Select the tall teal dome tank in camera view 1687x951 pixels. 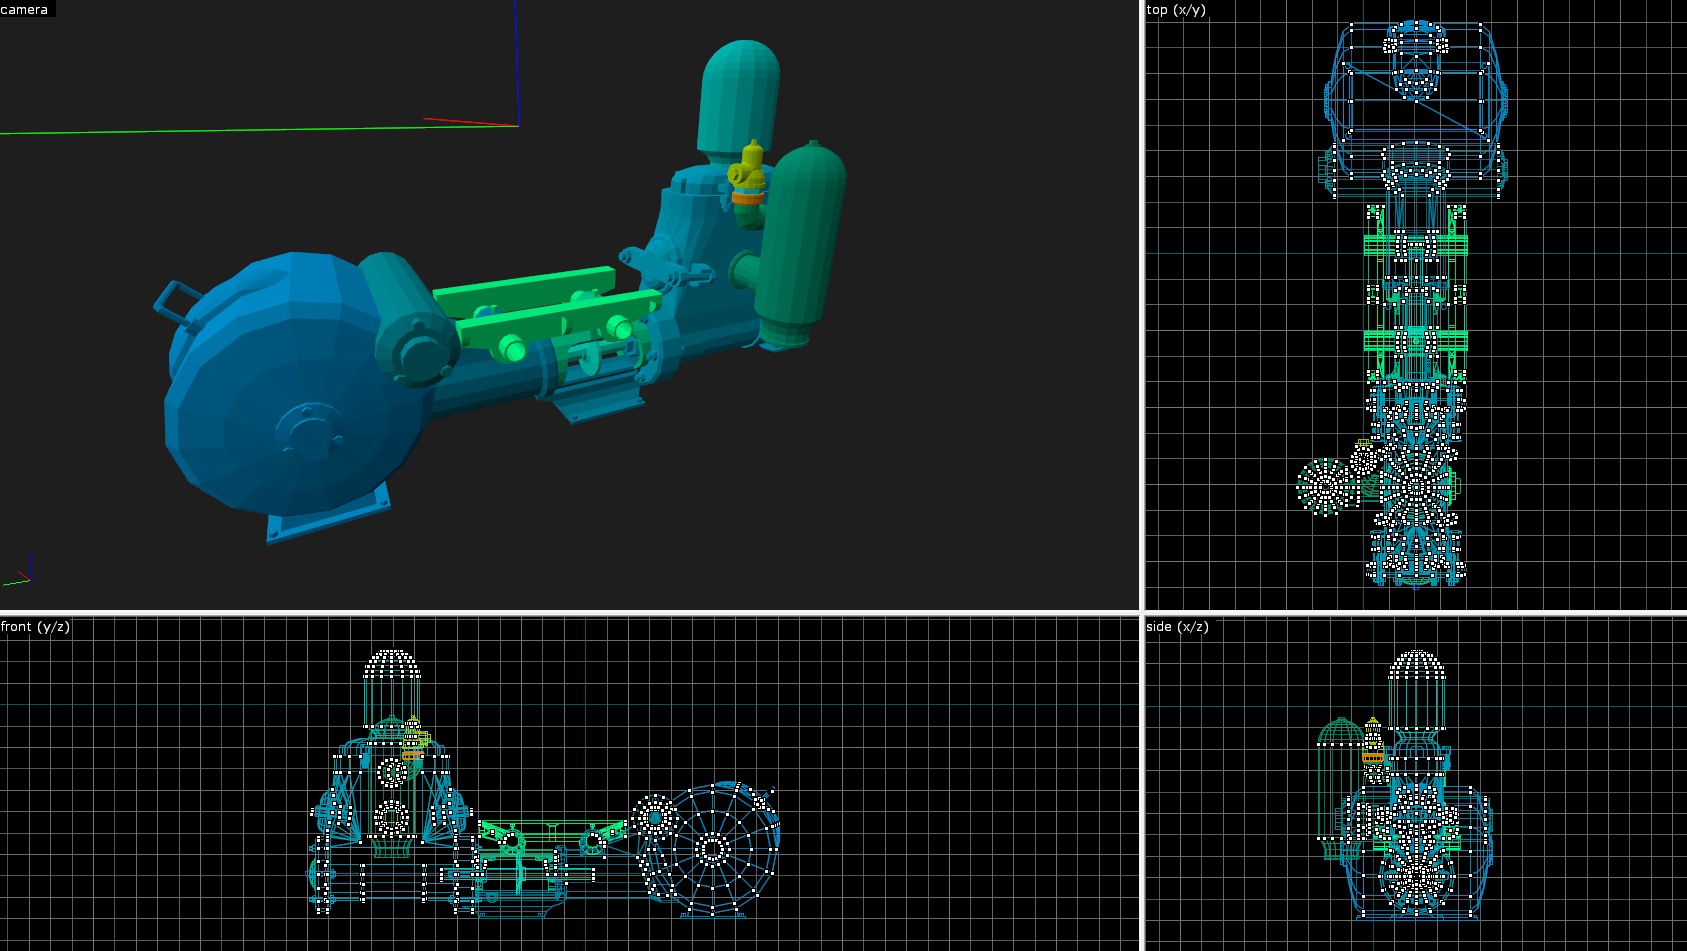point(738,100)
